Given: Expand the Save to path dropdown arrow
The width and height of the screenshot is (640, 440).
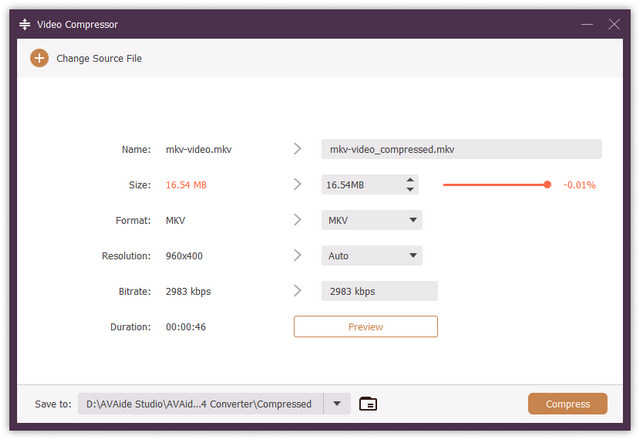Looking at the screenshot, I should click(337, 404).
